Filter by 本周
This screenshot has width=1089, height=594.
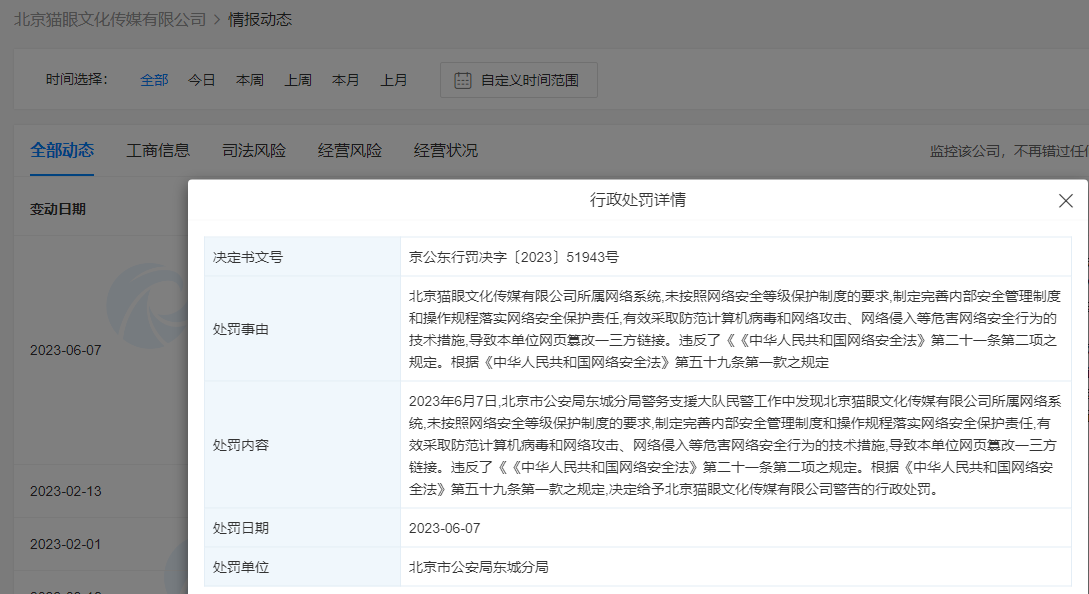coord(249,81)
